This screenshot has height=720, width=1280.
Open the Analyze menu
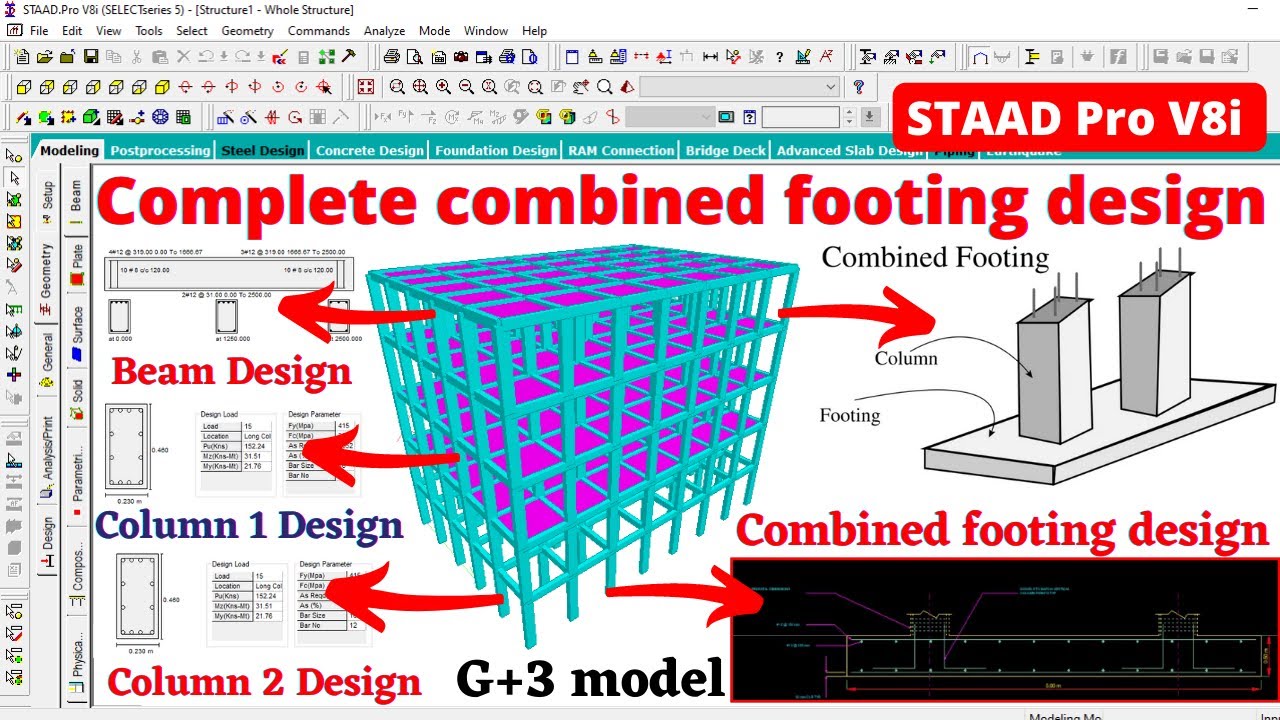(x=384, y=31)
